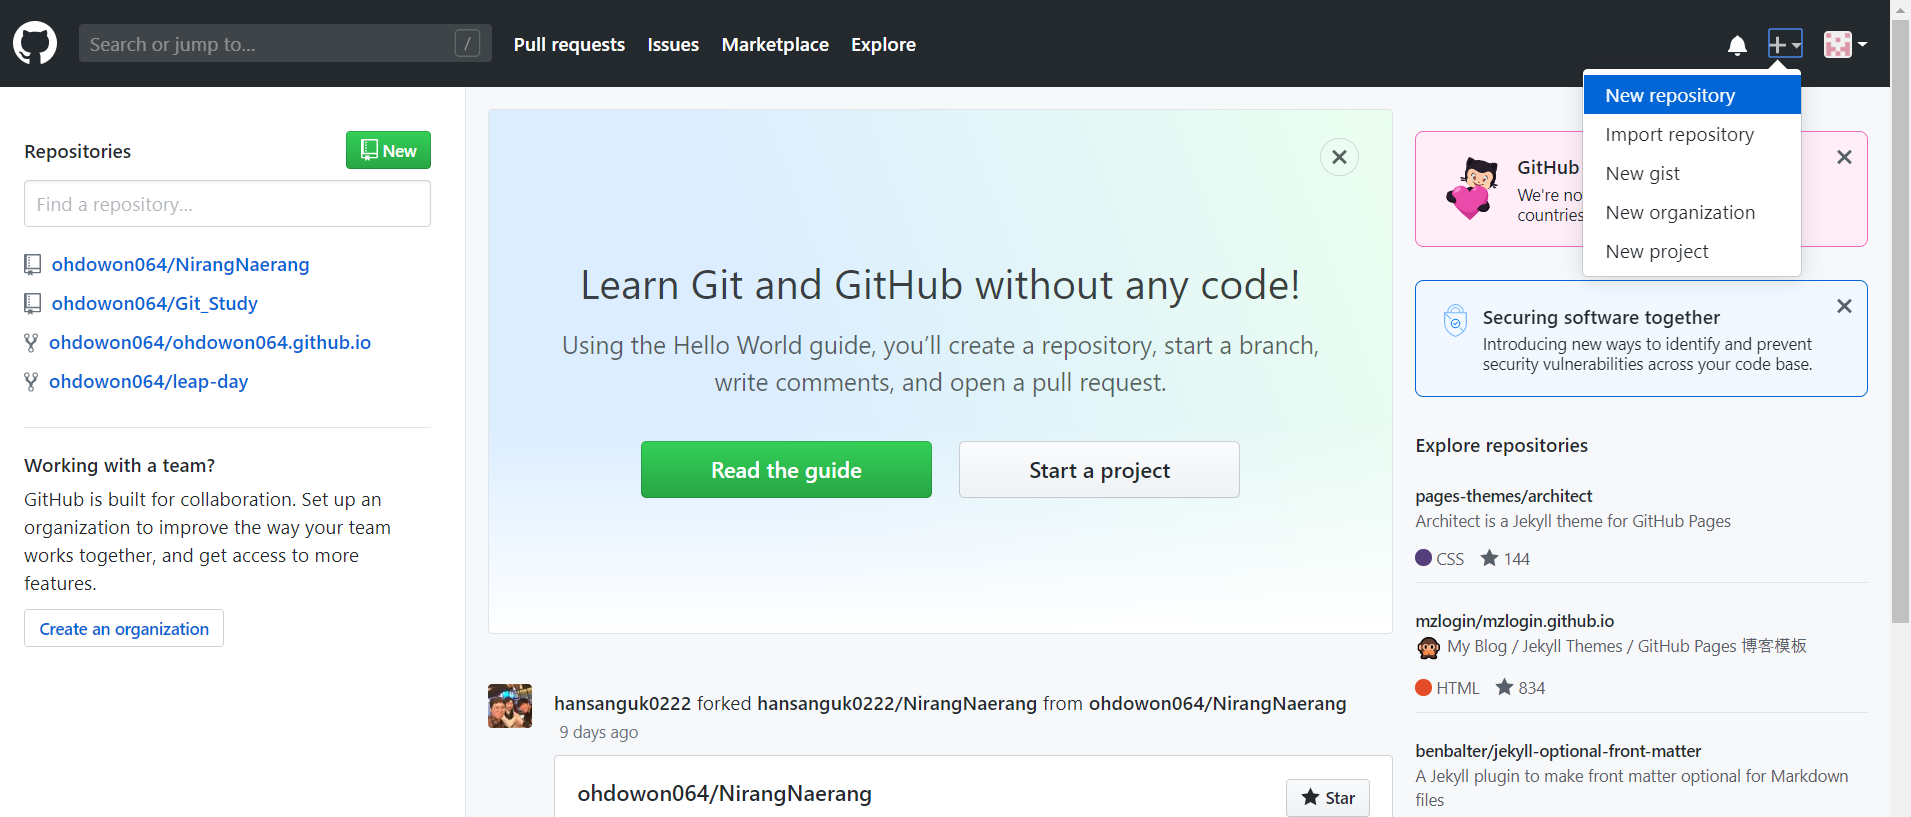1911x817 pixels.
Task: Open Marketplace in top navigation
Action: click(x=775, y=44)
